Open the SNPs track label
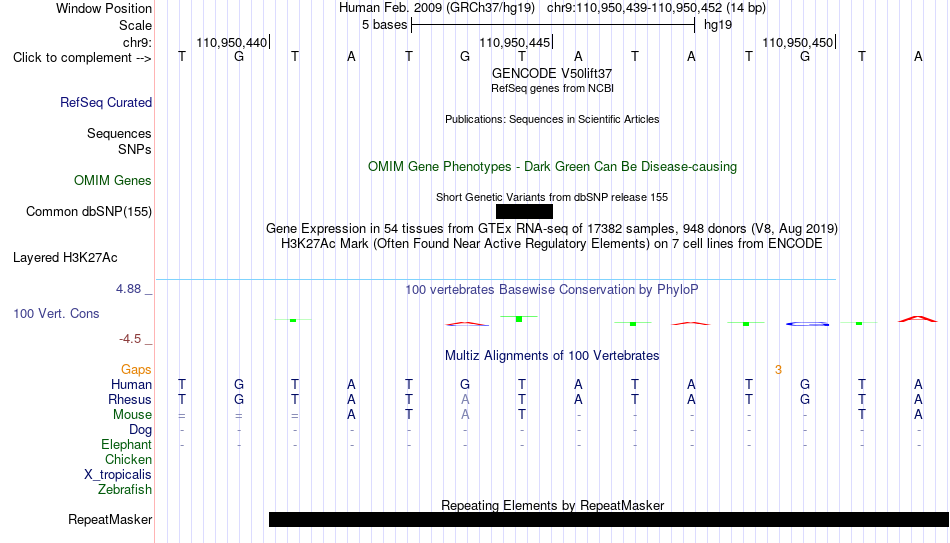Viewport: 950px width, 543px height. pyautogui.click(x=135, y=149)
